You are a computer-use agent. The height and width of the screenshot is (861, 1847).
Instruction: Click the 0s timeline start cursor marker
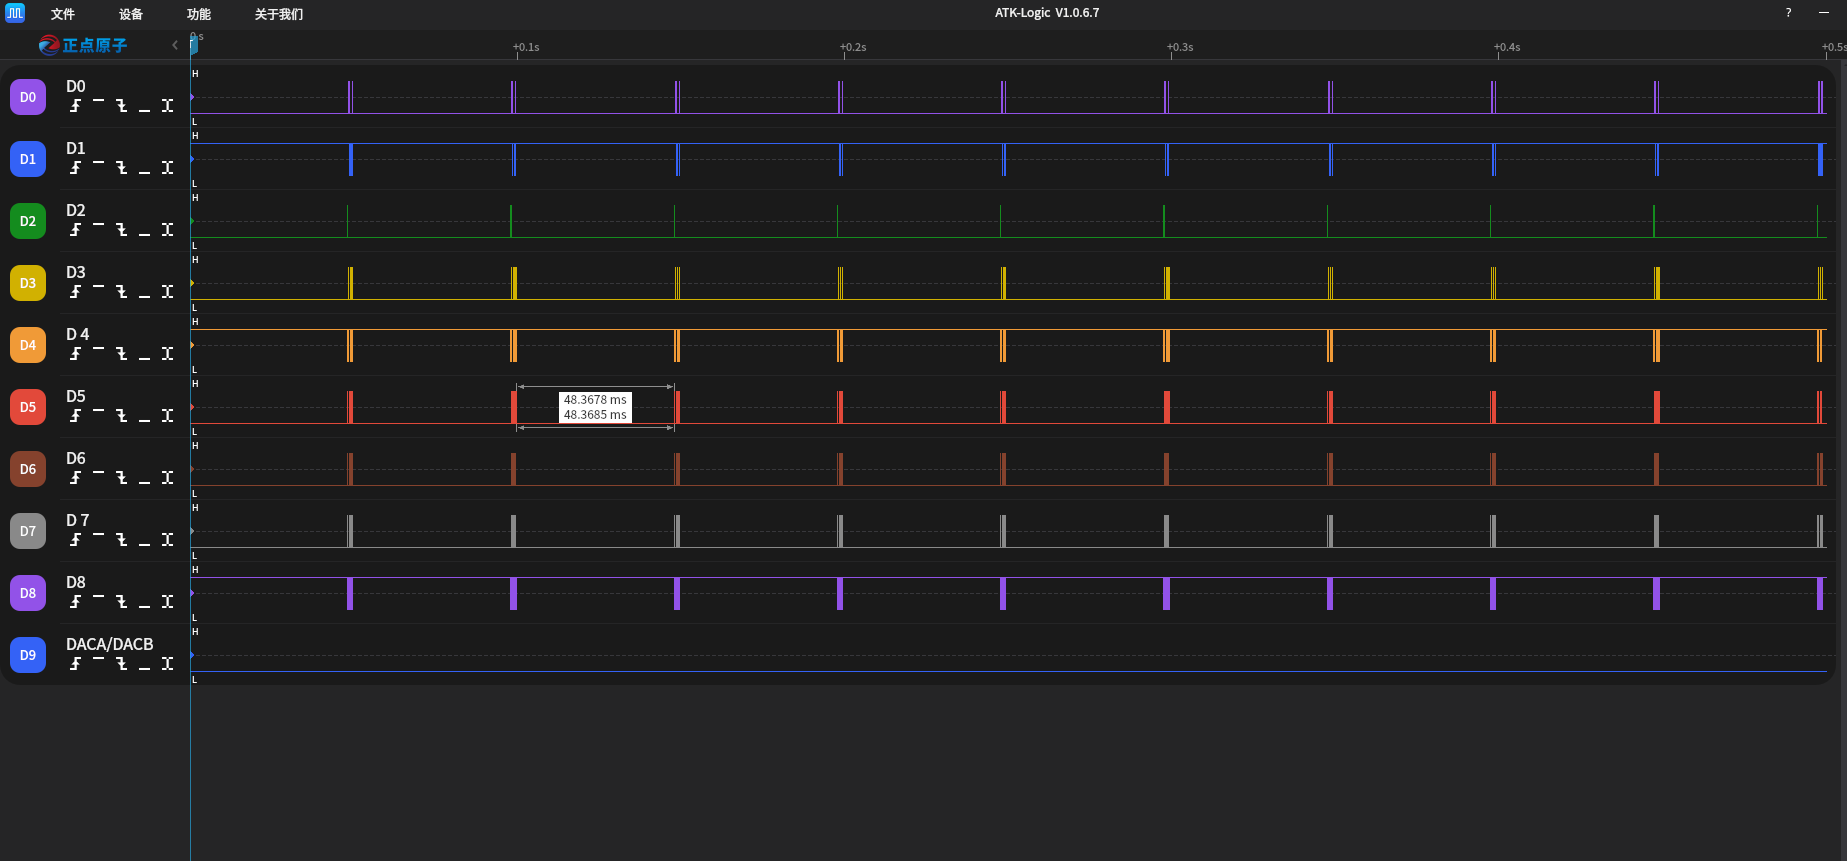(x=194, y=44)
